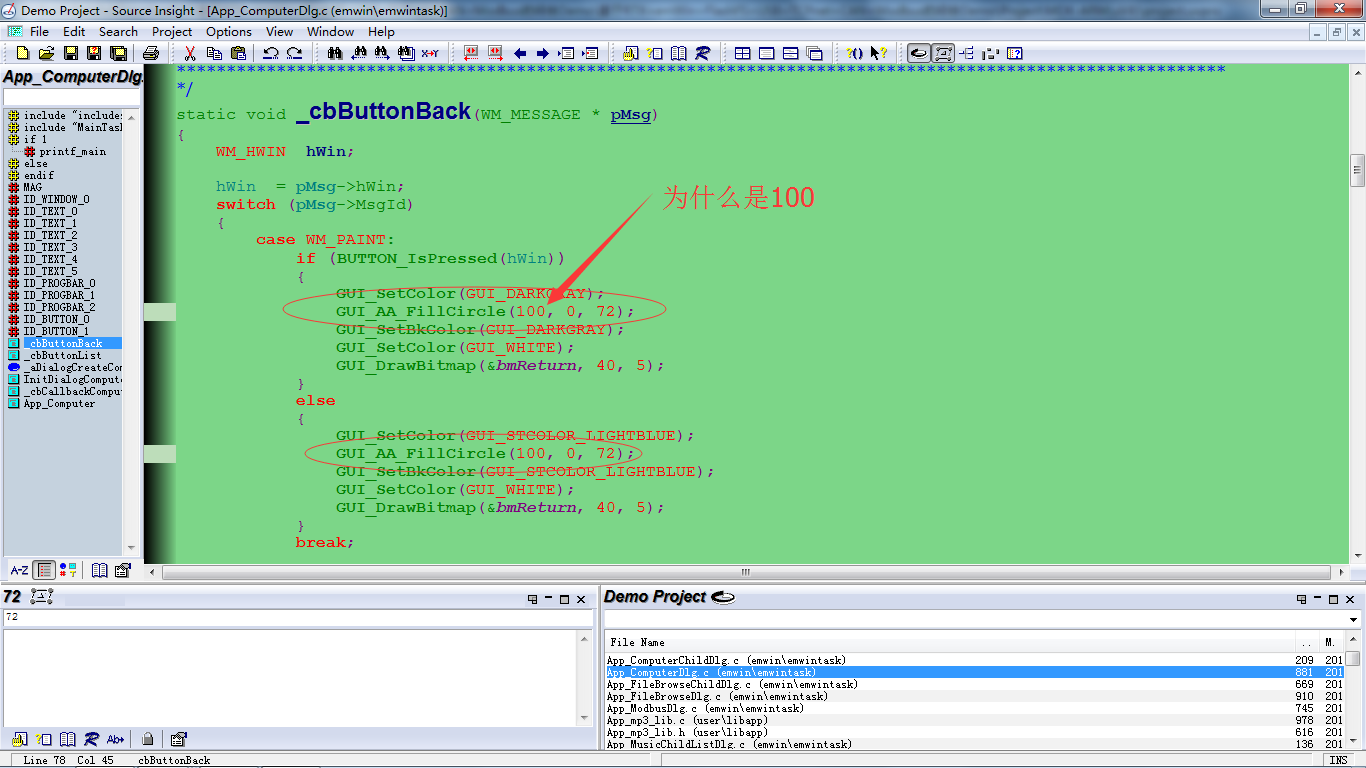The width and height of the screenshot is (1366, 768).
Task: Click the Open File folder icon
Action: (x=46, y=53)
